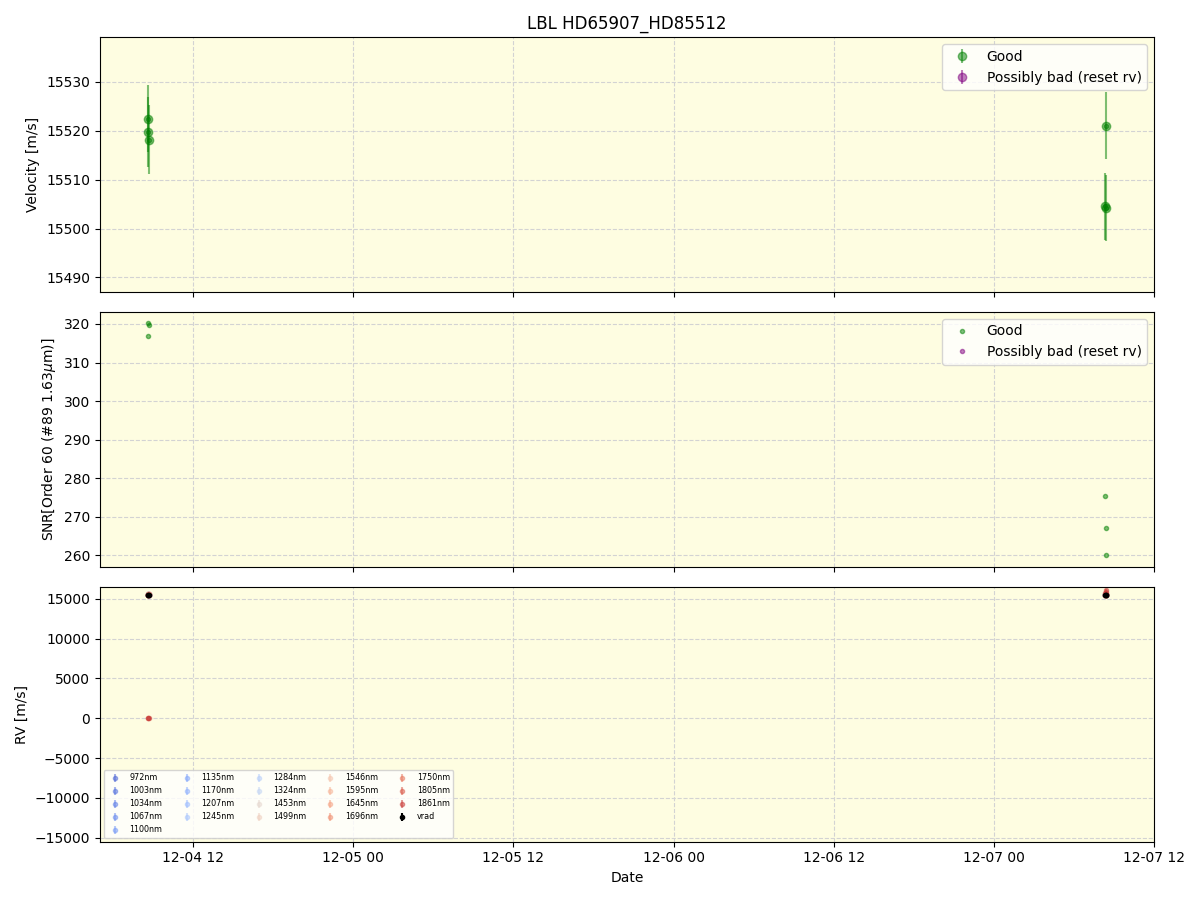Click the 260 SNR tick label
Image resolution: width=1200 pixels, height=900 pixels.
click(x=77, y=556)
